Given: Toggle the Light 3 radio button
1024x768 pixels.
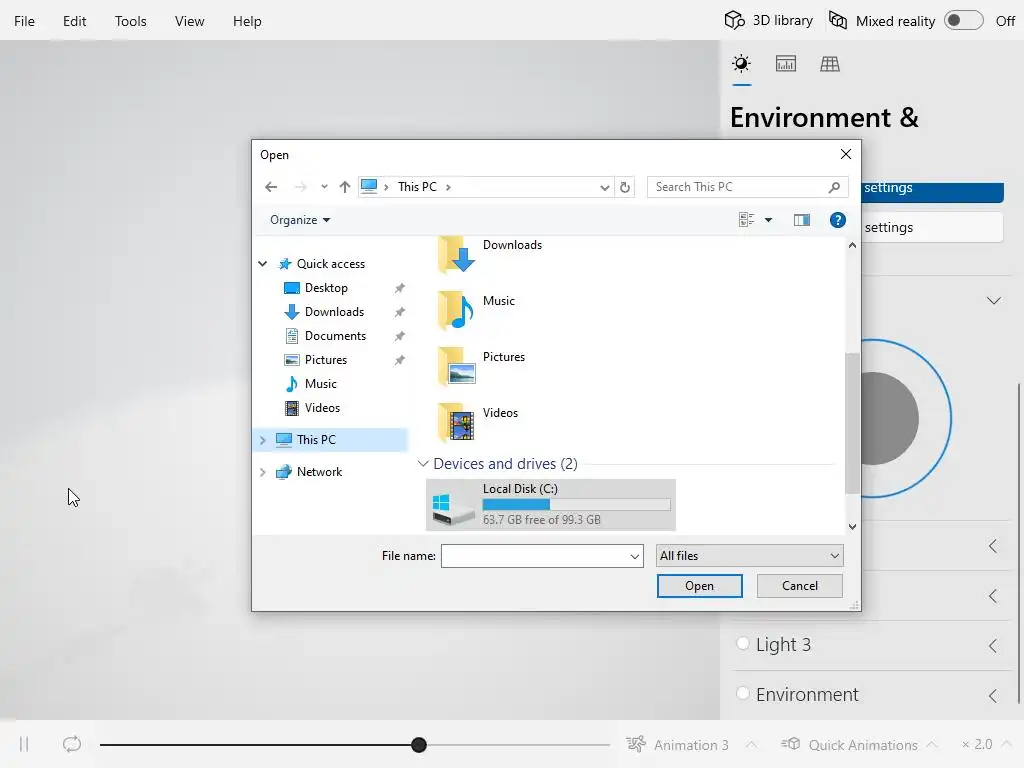Looking at the screenshot, I should (x=743, y=643).
